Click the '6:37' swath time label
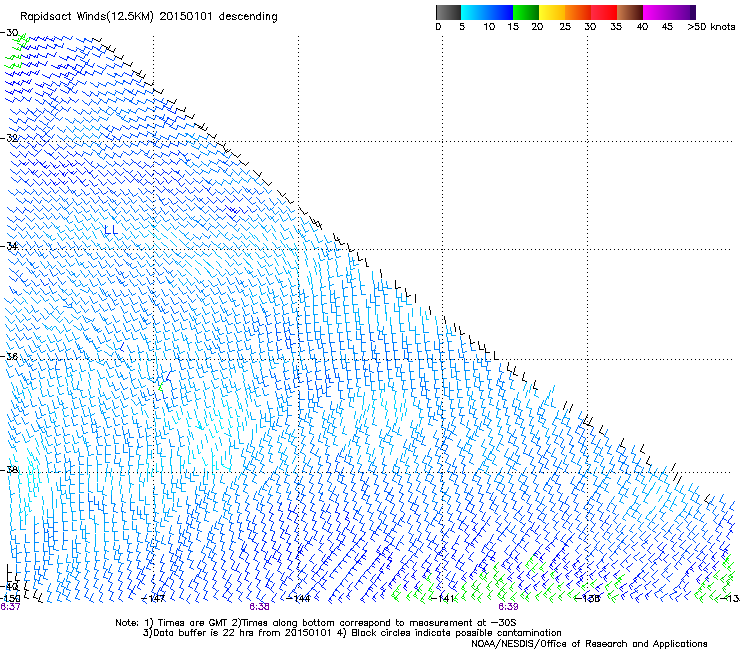 click(x=10, y=607)
